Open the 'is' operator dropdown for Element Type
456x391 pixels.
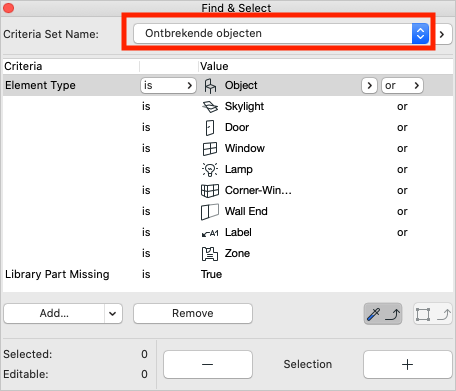(x=168, y=86)
